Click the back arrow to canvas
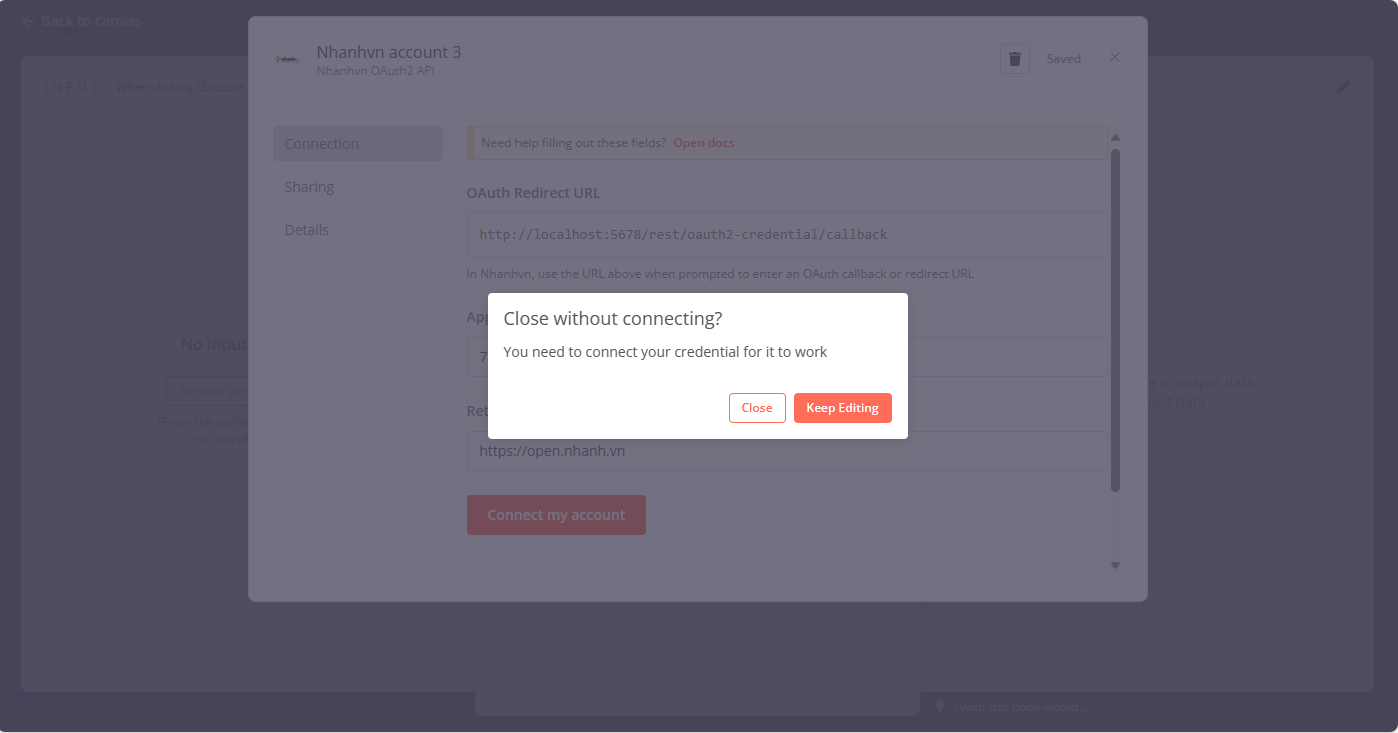 click(x=28, y=21)
